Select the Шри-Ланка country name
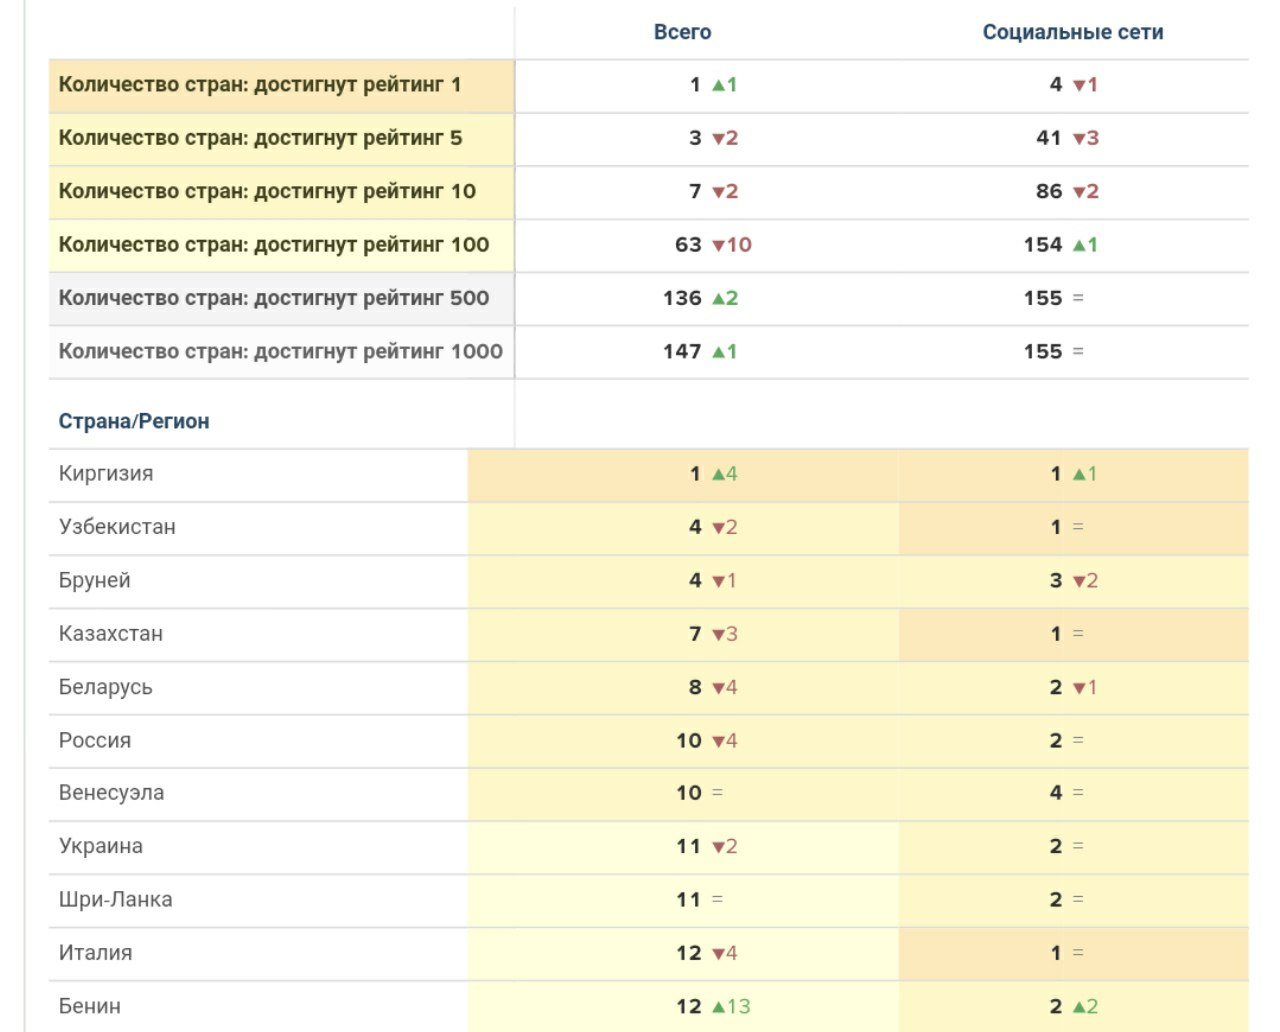The image size is (1280, 1032). pyautogui.click(x=115, y=900)
